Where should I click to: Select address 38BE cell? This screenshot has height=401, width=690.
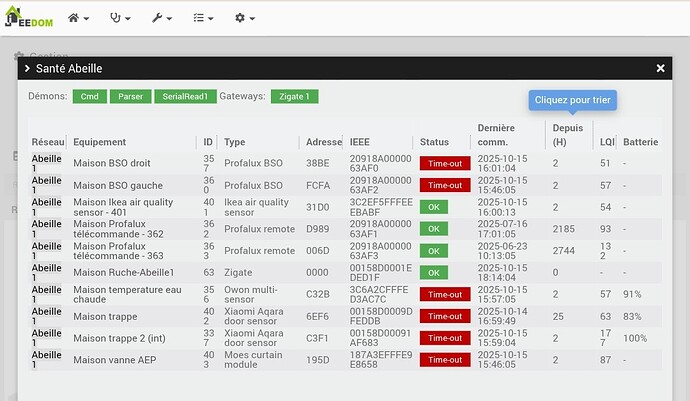pos(318,163)
